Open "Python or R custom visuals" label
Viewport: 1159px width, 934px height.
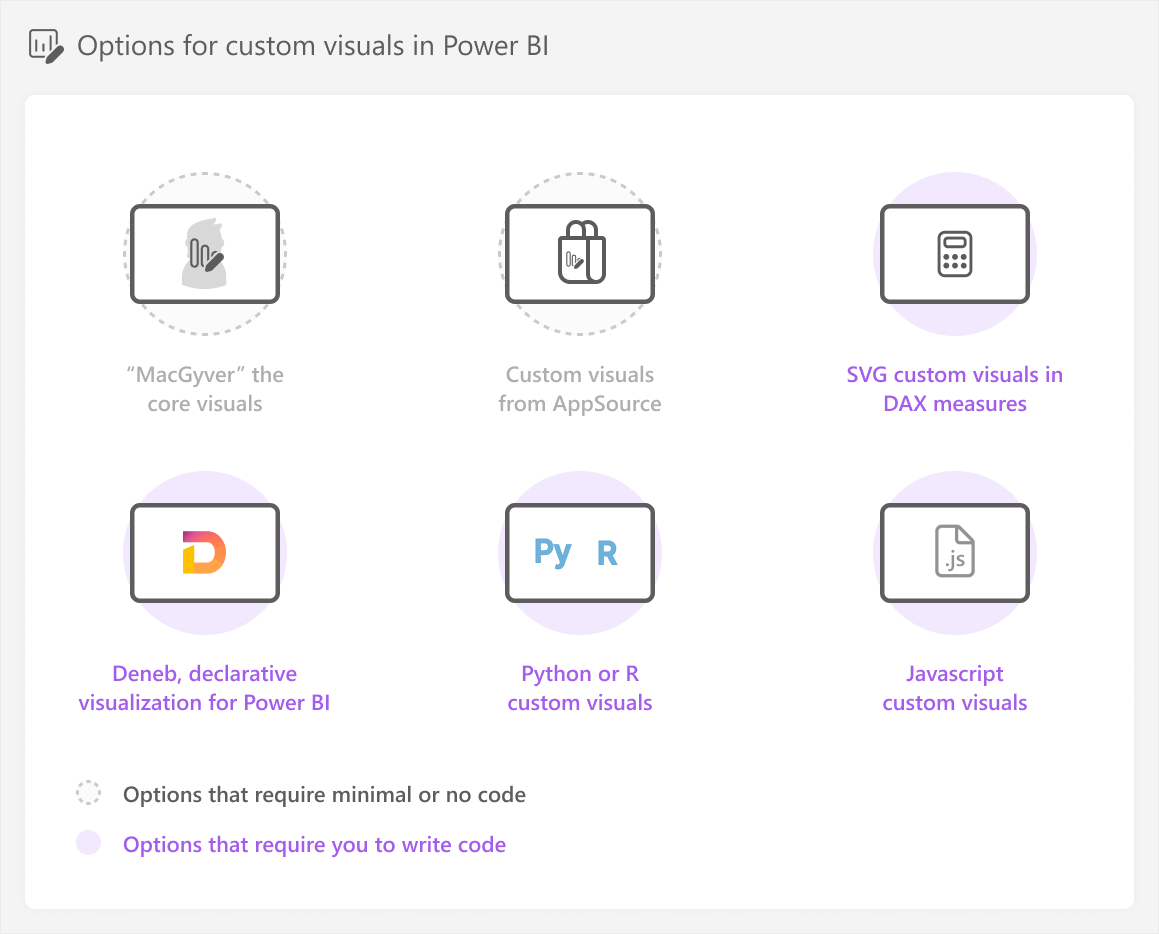(580, 688)
